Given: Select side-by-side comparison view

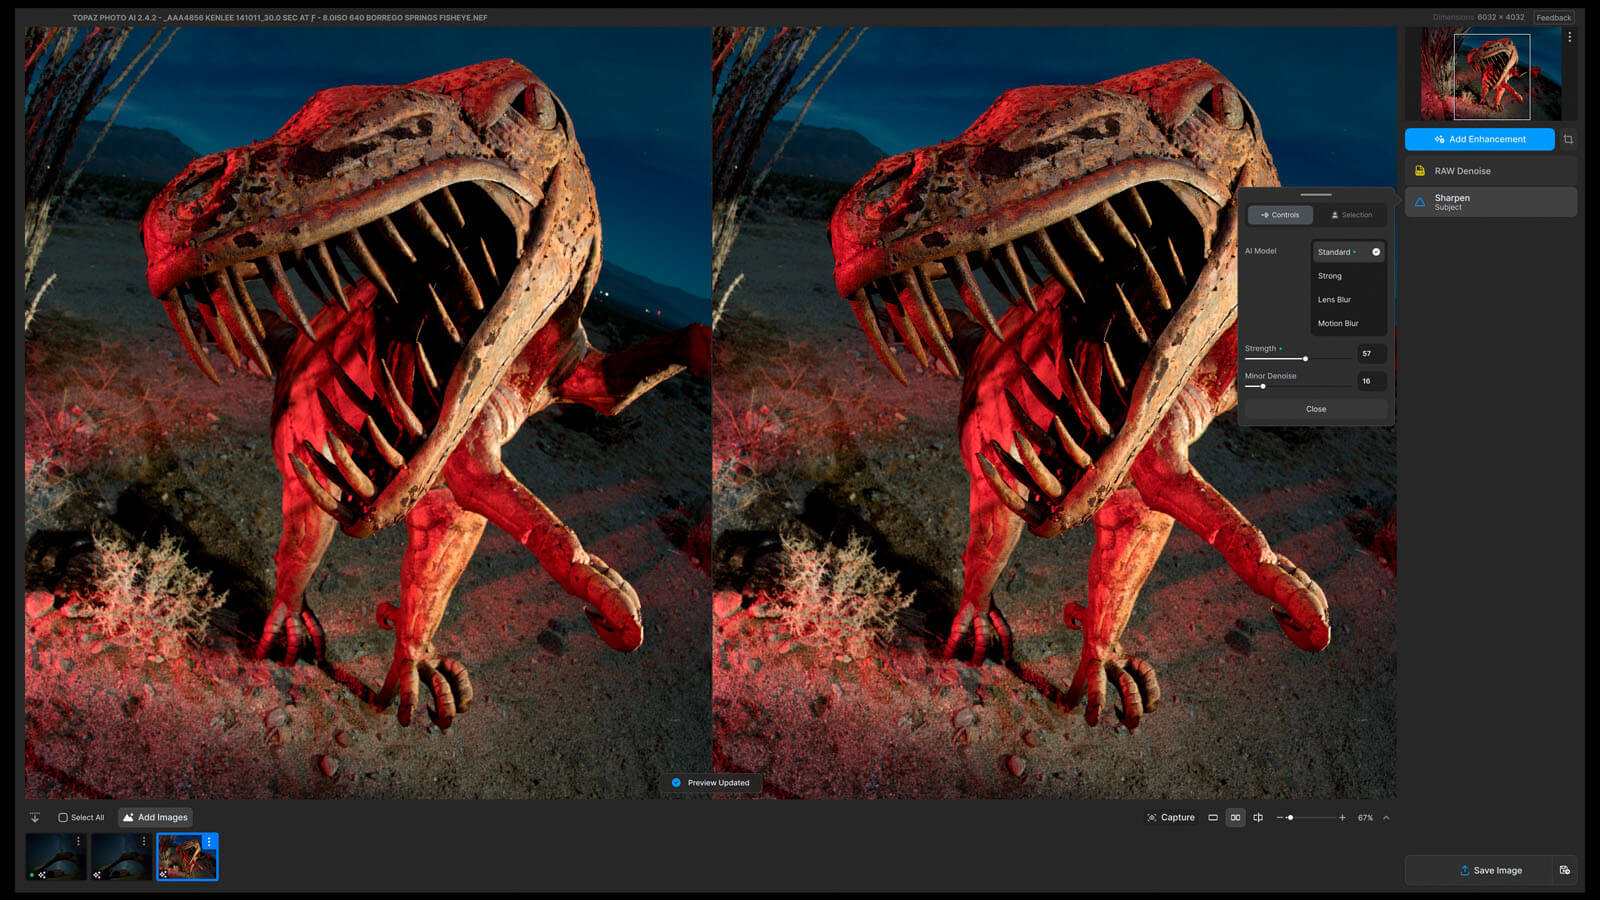Looking at the screenshot, I should tap(1236, 818).
